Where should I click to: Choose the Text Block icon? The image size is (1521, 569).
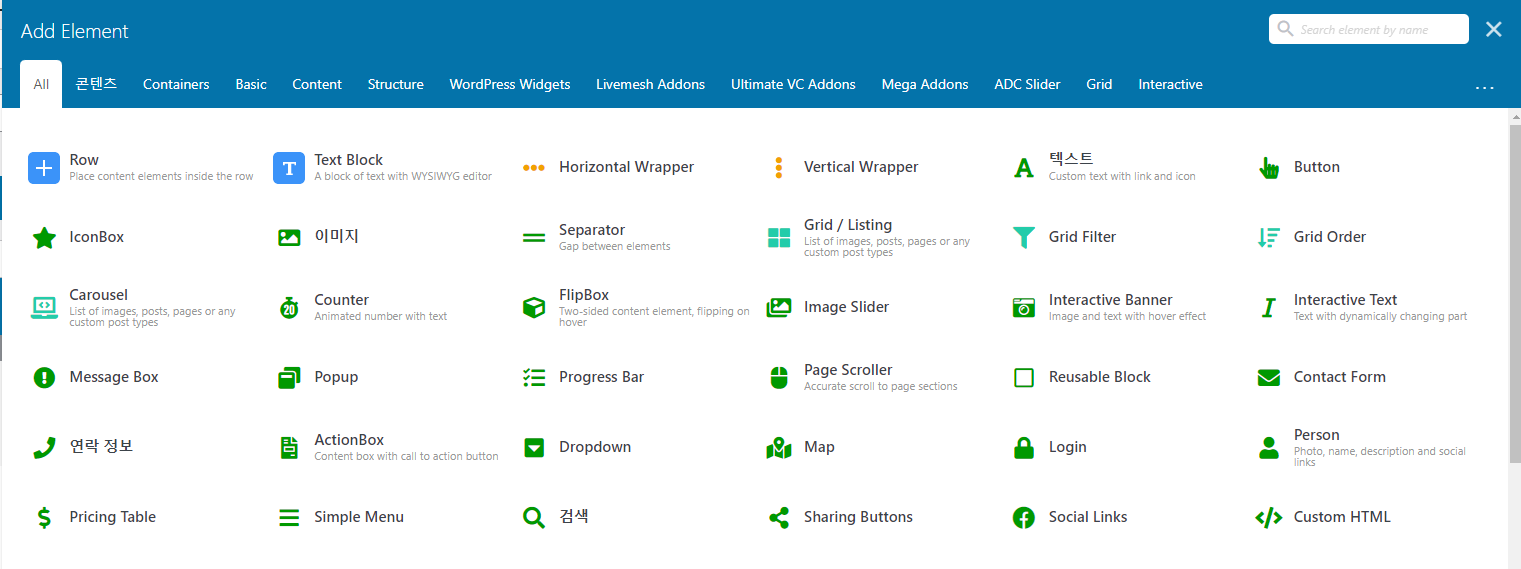pos(289,168)
